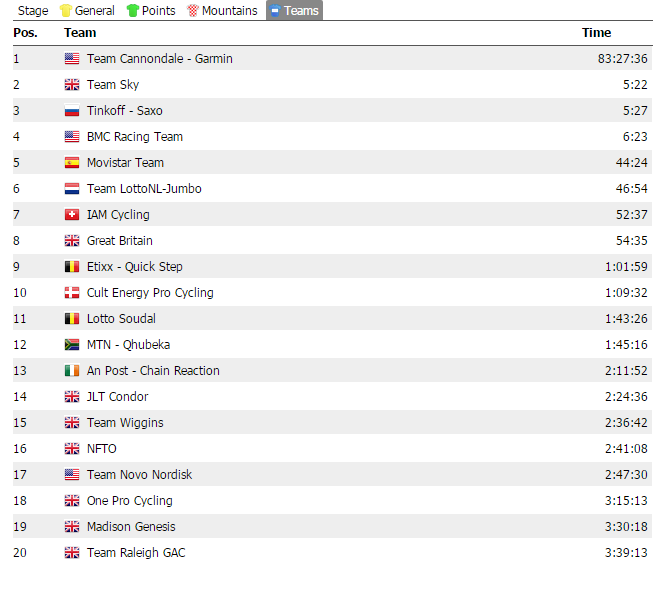Click the Time column header

coord(596,33)
